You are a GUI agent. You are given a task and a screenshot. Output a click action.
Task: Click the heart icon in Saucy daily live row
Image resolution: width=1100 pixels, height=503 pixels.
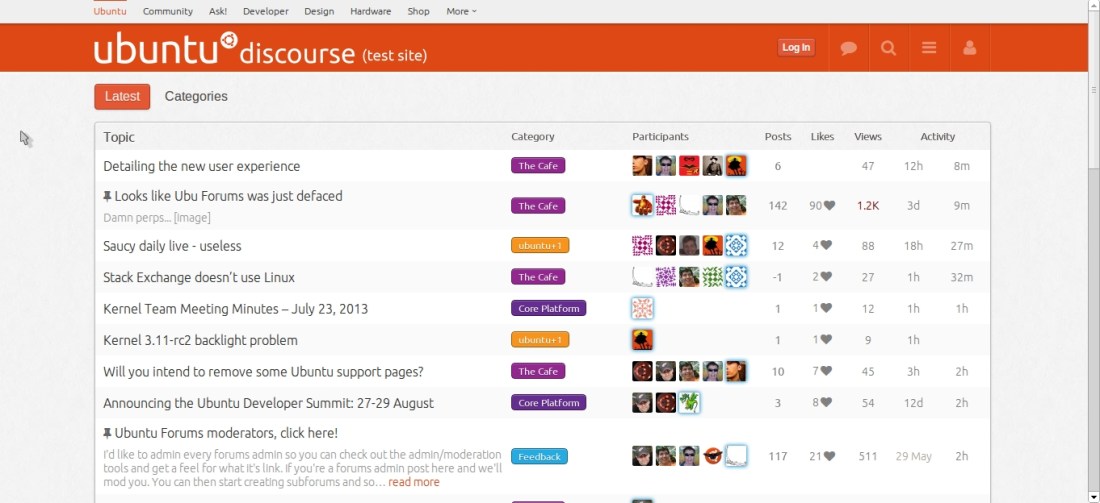826,246
